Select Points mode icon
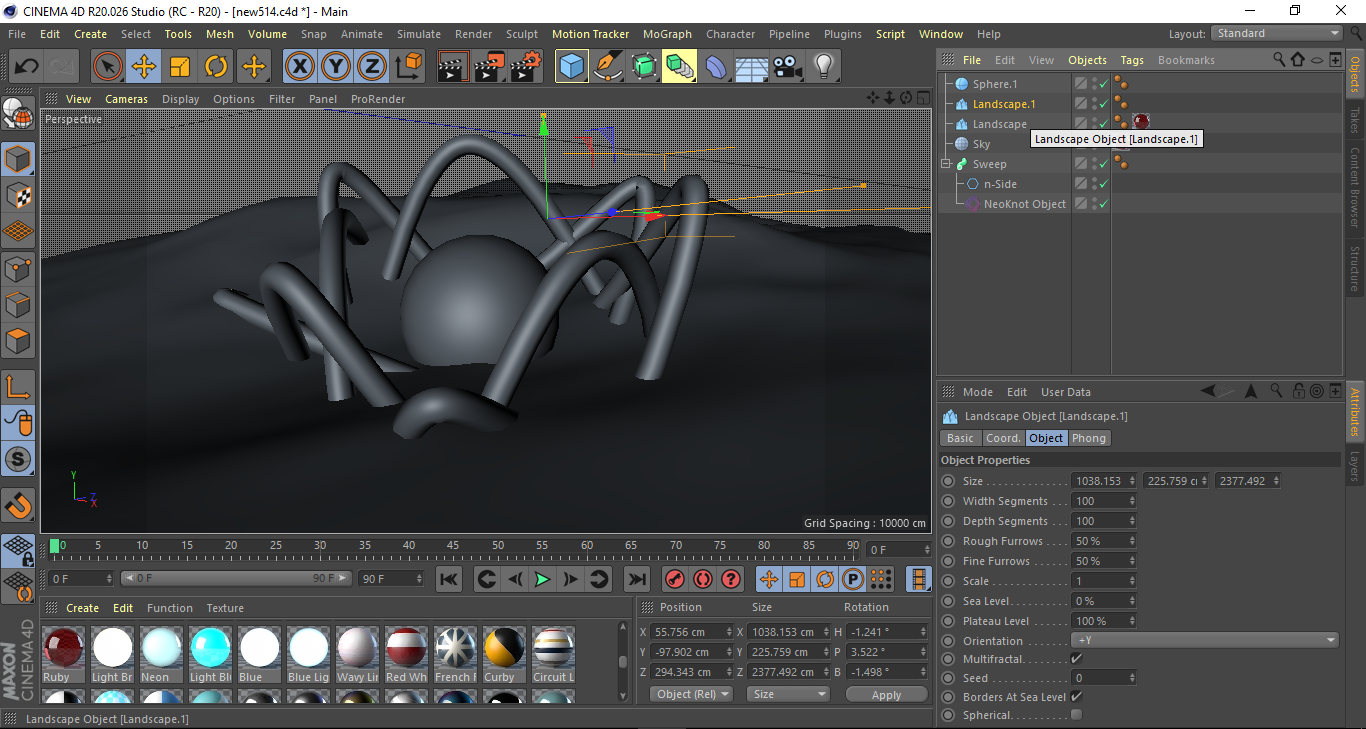The image size is (1366, 729). [x=18, y=268]
